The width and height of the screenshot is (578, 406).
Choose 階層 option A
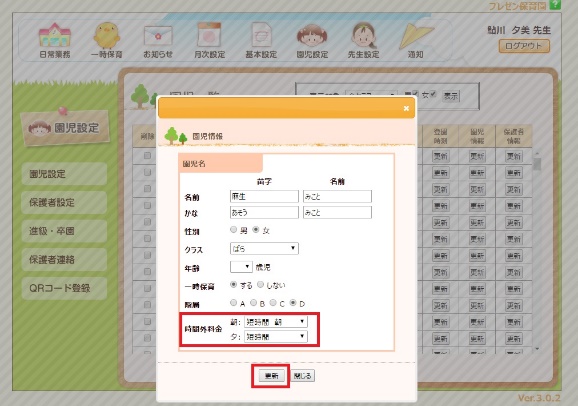pos(233,303)
